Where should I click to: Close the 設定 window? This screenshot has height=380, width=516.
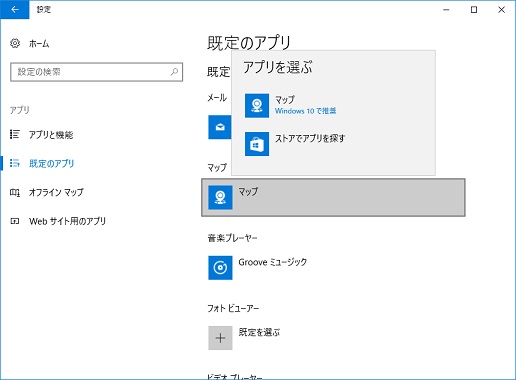[x=501, y=10]
